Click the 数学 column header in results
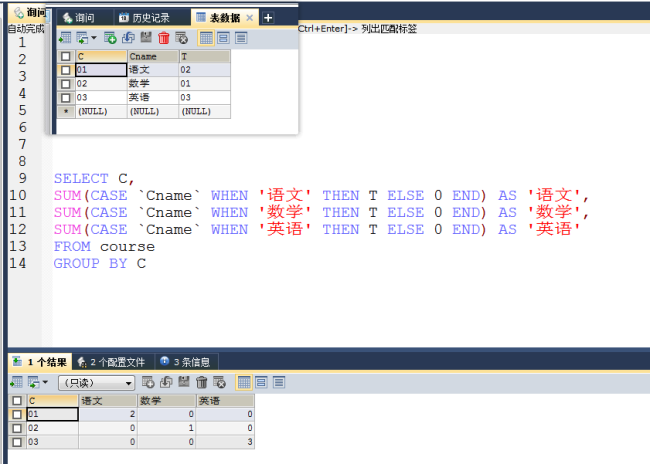The image size is (650, 464). [x=167, y=401]
